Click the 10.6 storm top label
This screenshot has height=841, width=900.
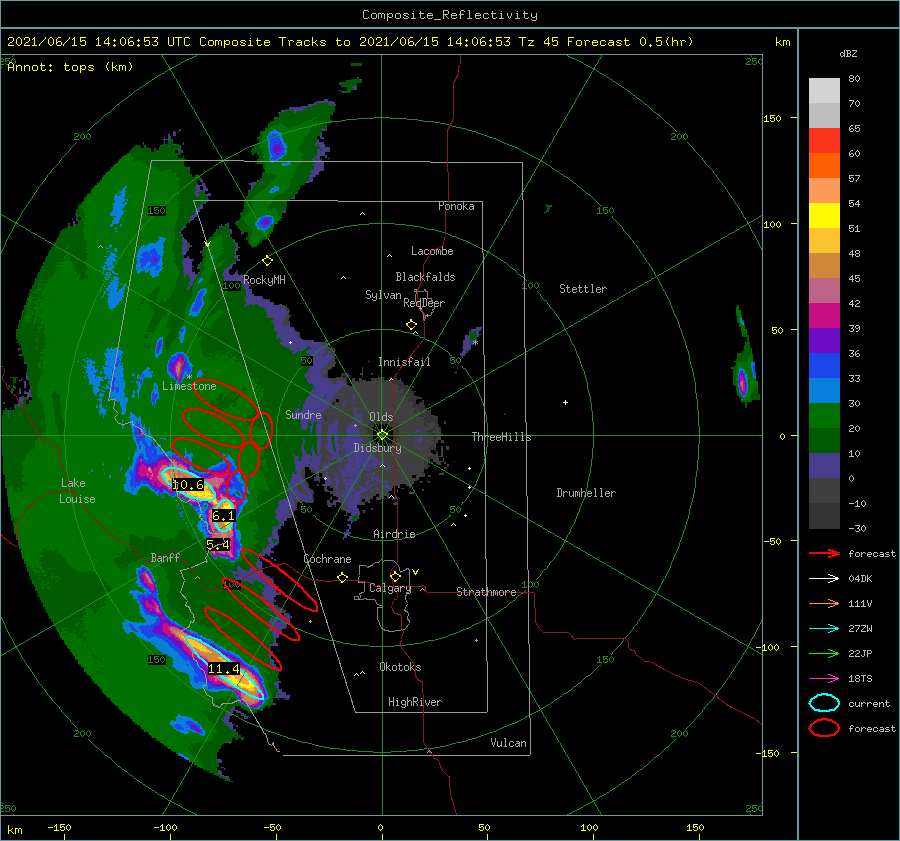coord(188,485)
